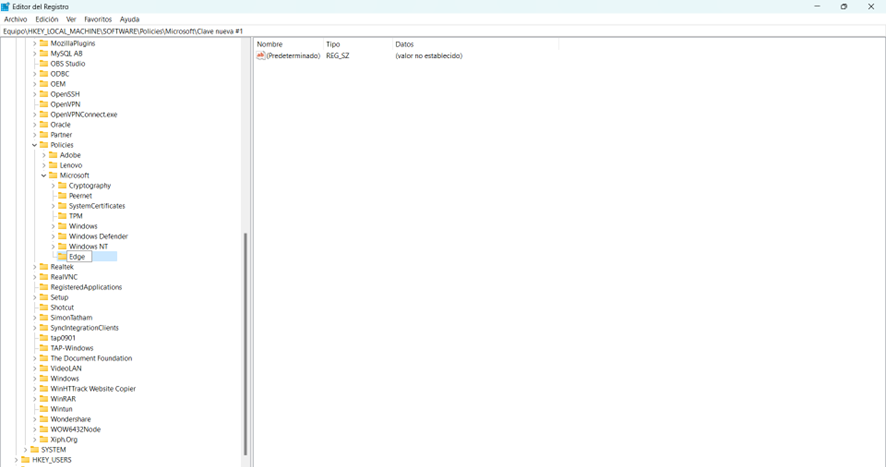886x467 pixels.
Task: Click the Windows Defender folder icon
Action: pyautogui.click(x=62, y=236)
